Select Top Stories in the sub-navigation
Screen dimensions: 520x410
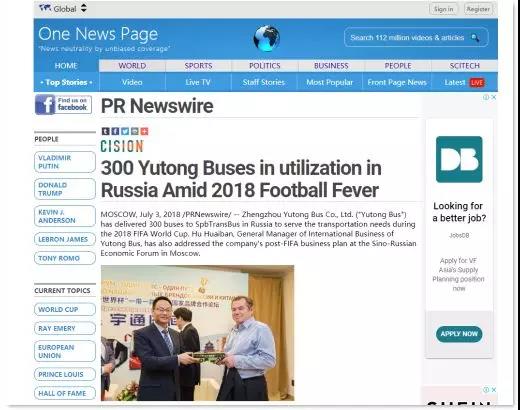[66, 82]
